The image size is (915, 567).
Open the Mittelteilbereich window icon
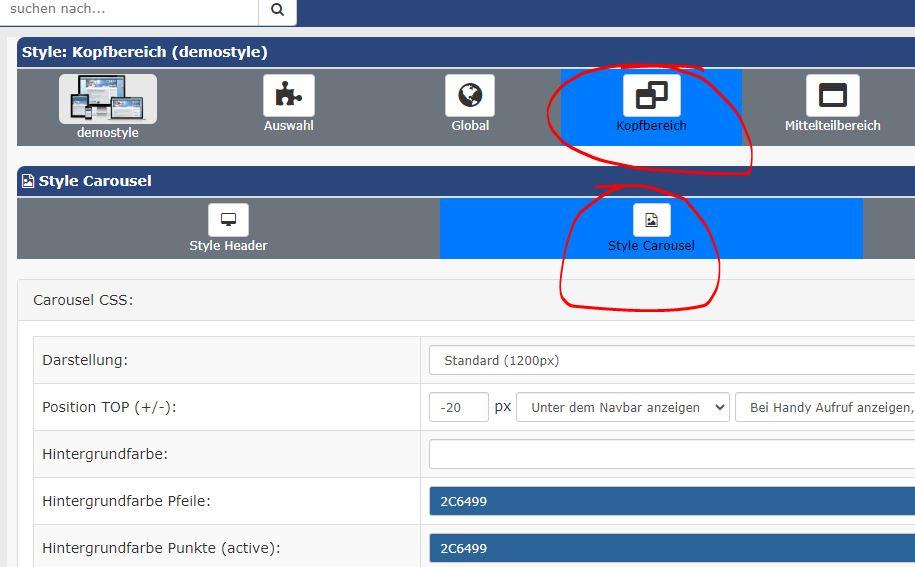point(832,96)
